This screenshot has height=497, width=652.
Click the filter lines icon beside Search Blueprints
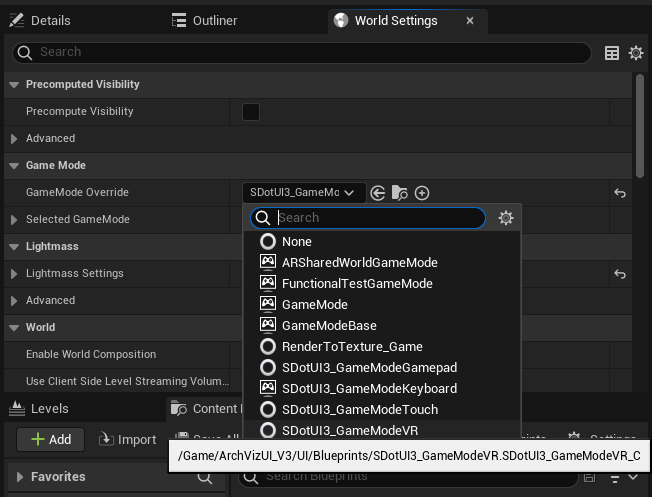pyautogui.click(x=615, y=478)
